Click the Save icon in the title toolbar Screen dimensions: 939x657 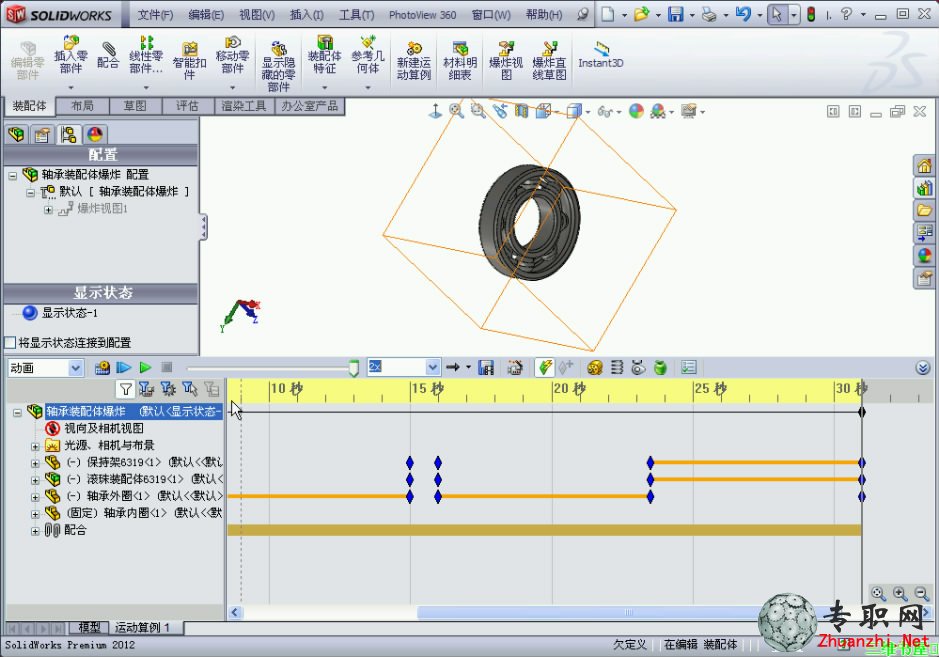tap(676, 14)
